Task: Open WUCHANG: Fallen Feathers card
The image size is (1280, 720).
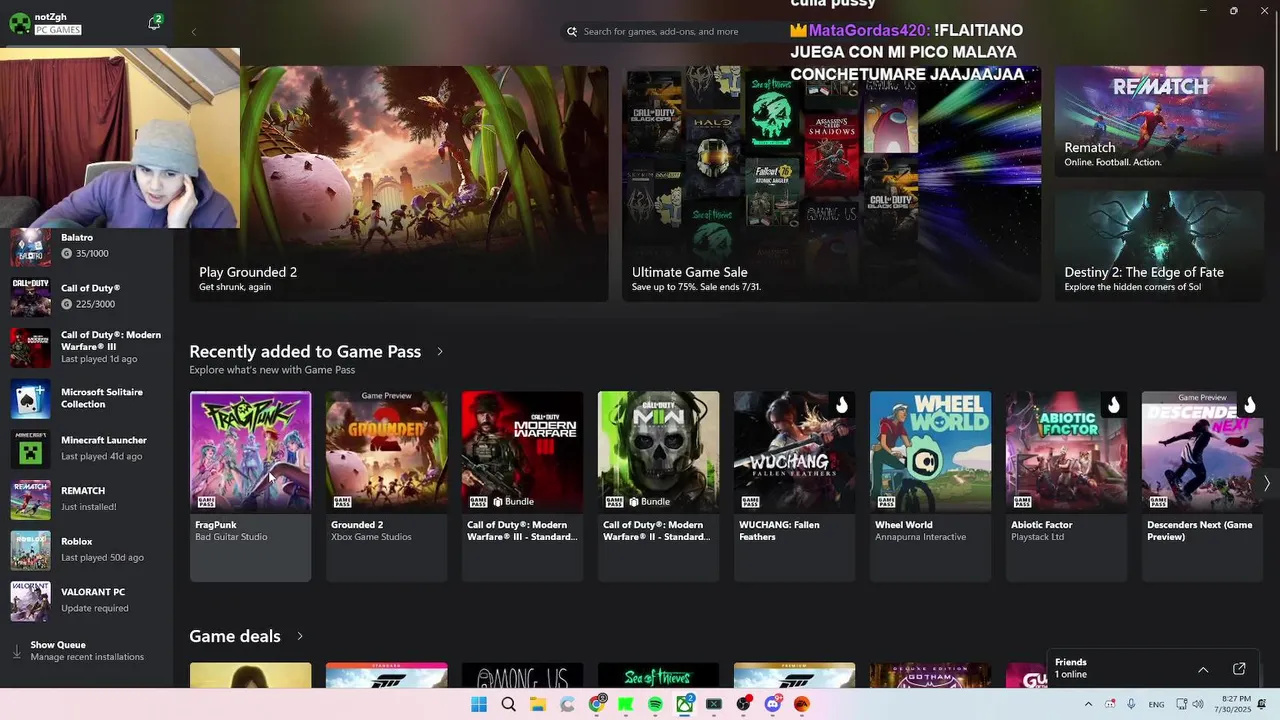Action: [794, 486]
